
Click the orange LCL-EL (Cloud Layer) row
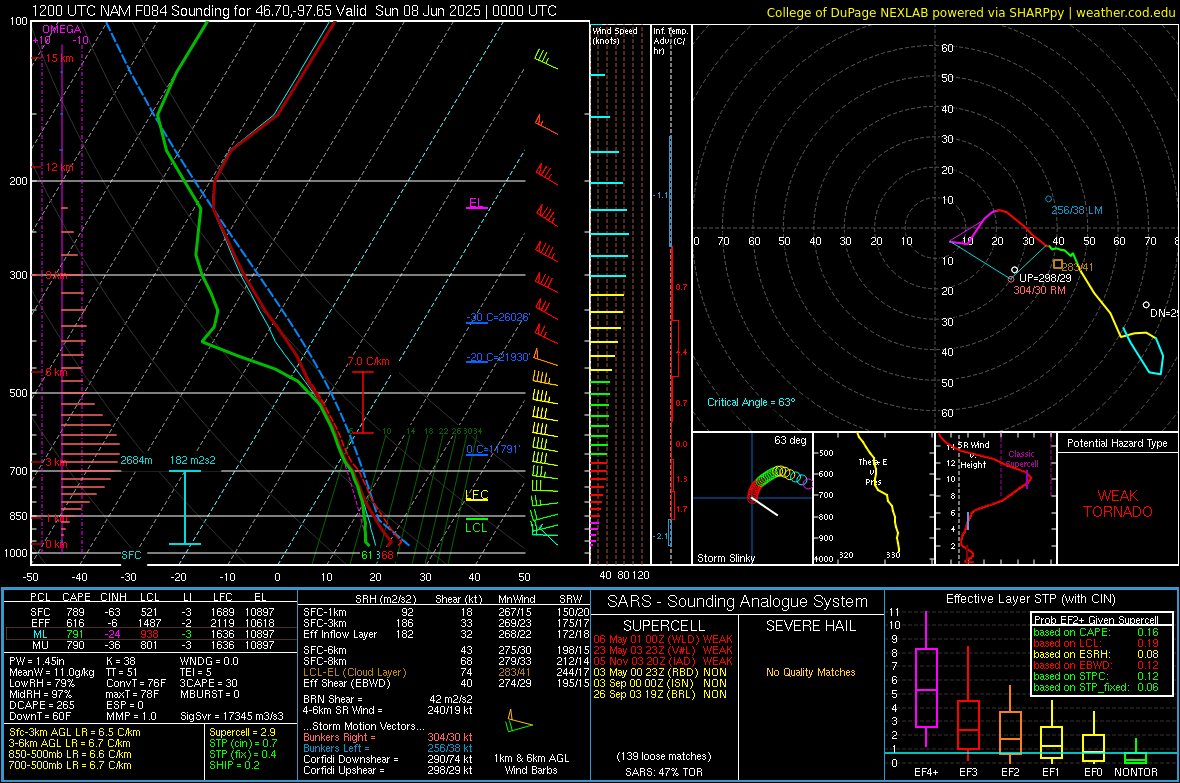446,672
